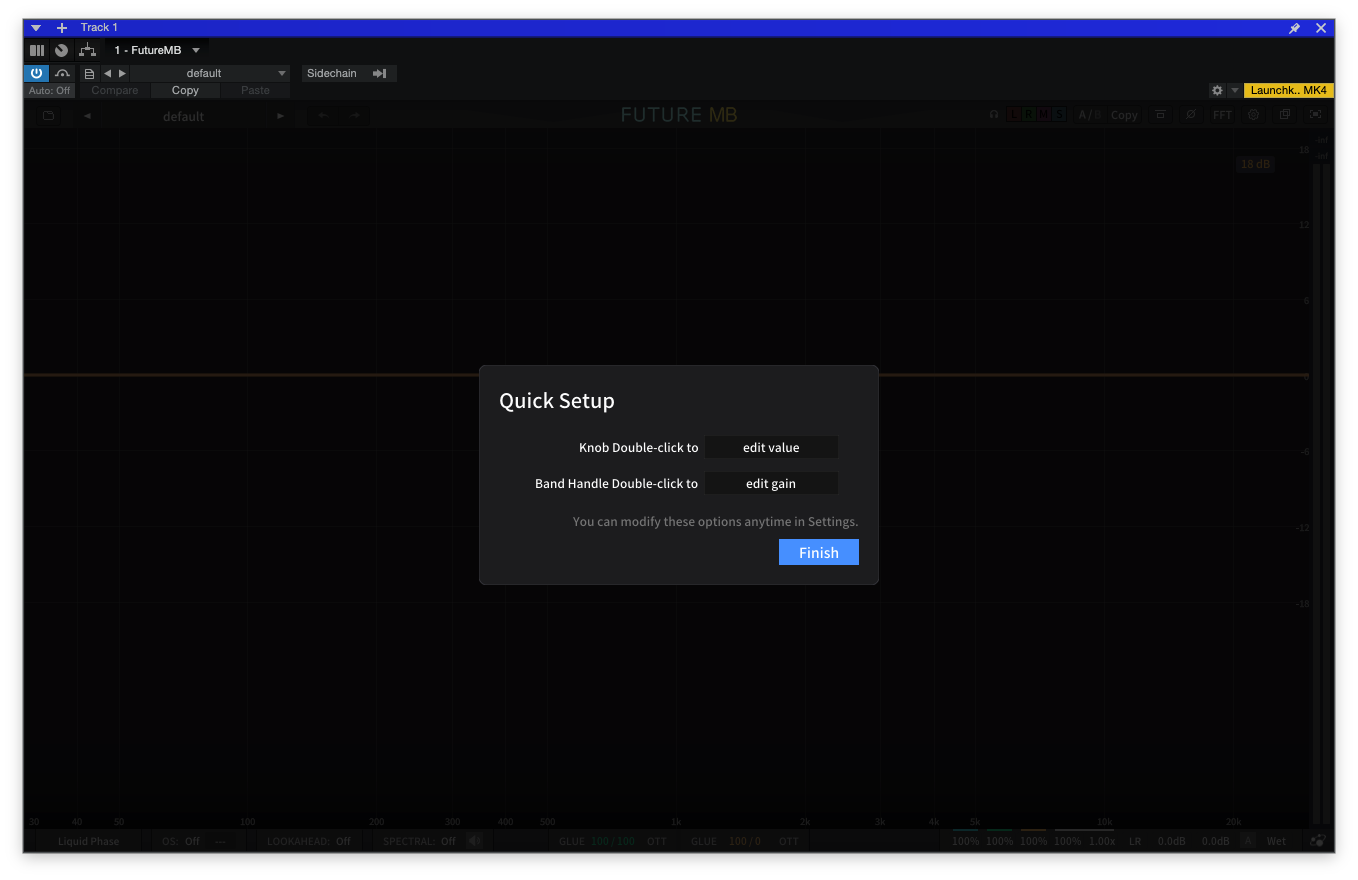
Task: Open the gear icon beside Launchk.. MK4
Action: 1217,90
